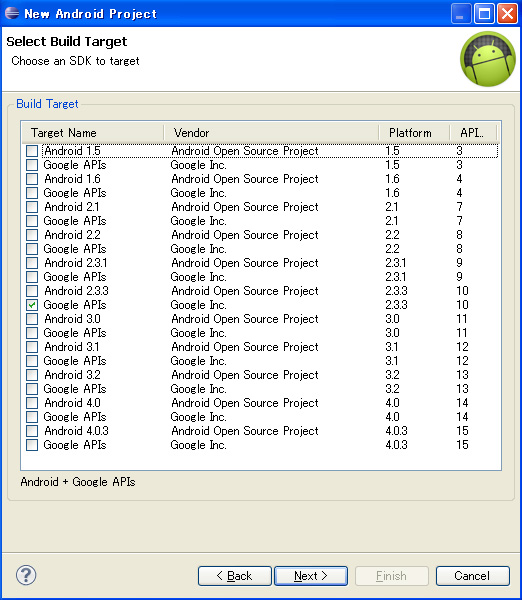Click the help question mark icon
Image resolution: width=522 pixels, height=600 pixels.
(26, 575)
